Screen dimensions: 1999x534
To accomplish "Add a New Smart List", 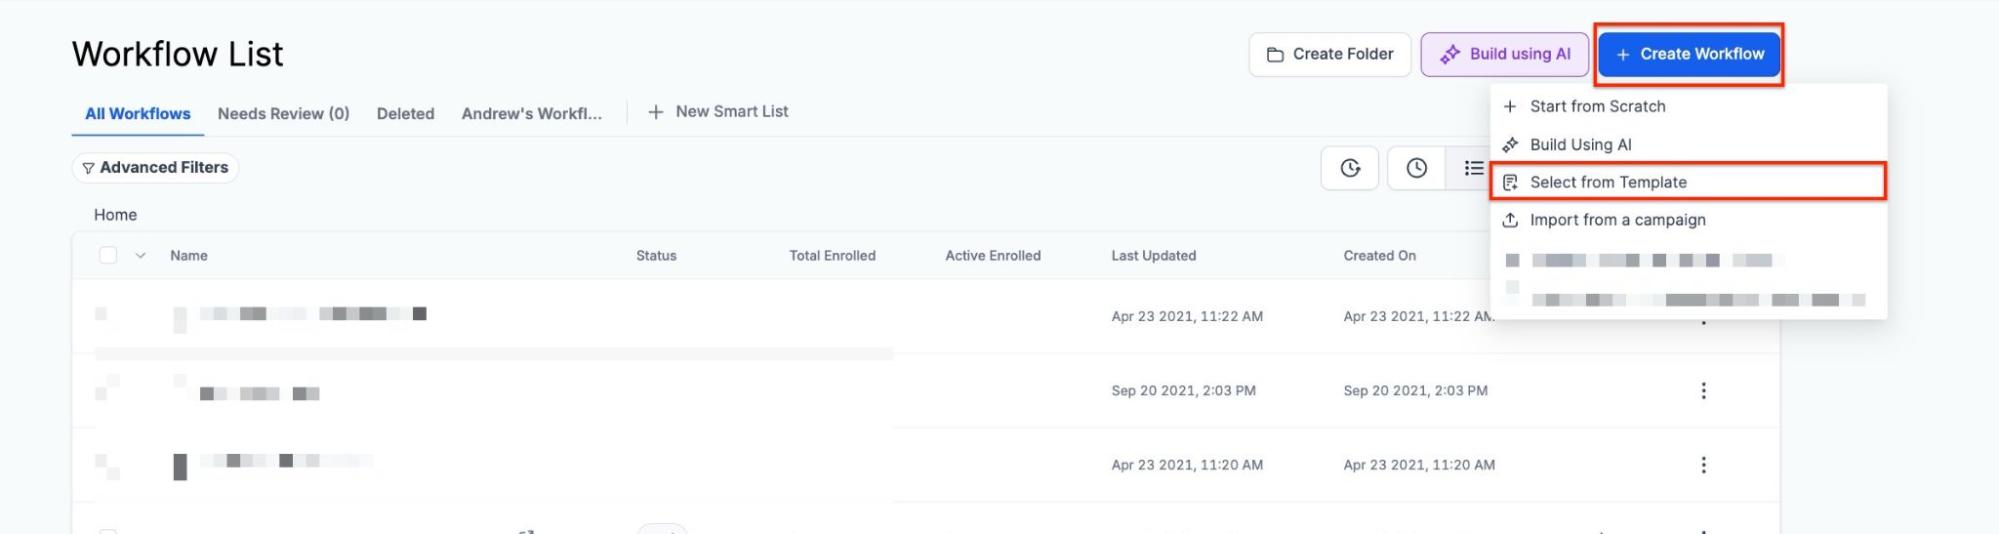I will point(718,112).
